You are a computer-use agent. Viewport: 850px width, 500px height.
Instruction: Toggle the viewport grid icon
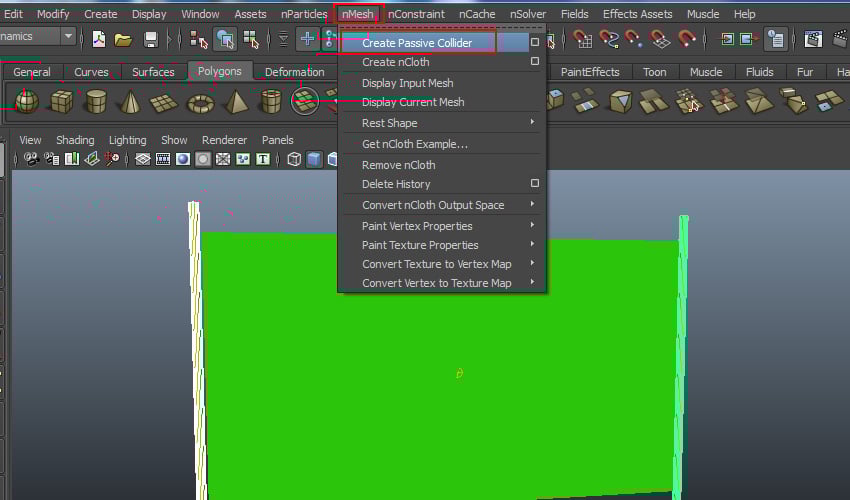tap(143, 159)
